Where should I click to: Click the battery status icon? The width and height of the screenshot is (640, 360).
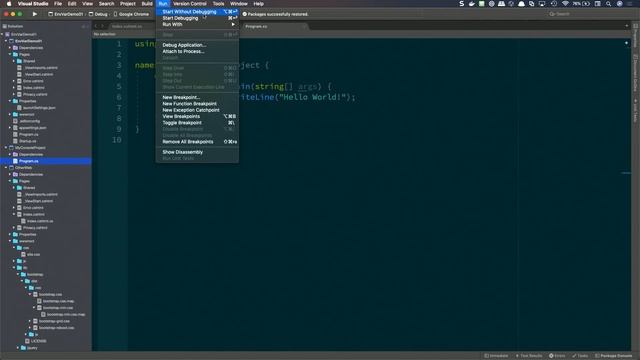[586, 4]
